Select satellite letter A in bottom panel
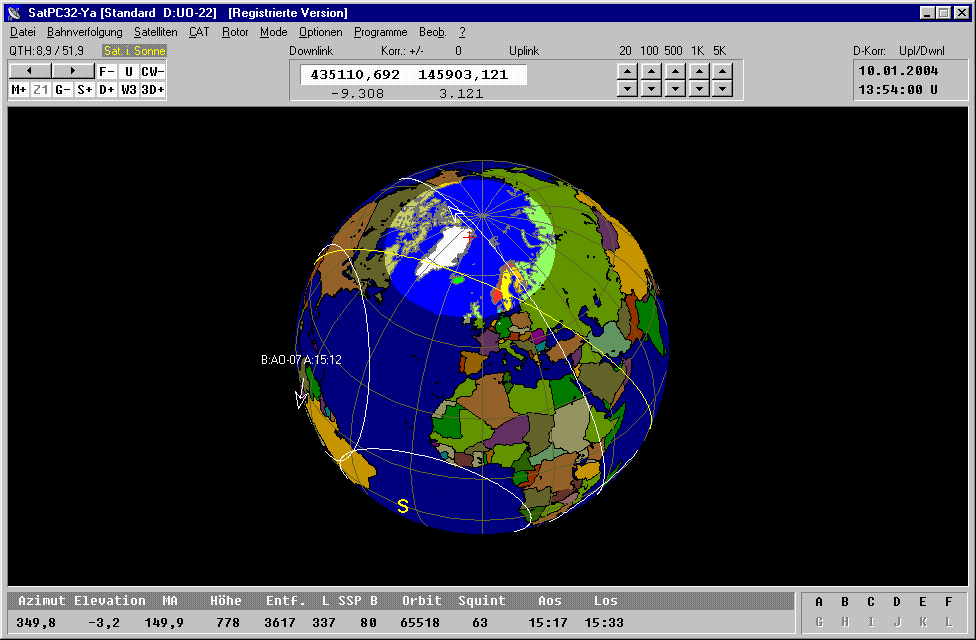The height and width of the screenshot is (640, 976). tap(819, 602)
